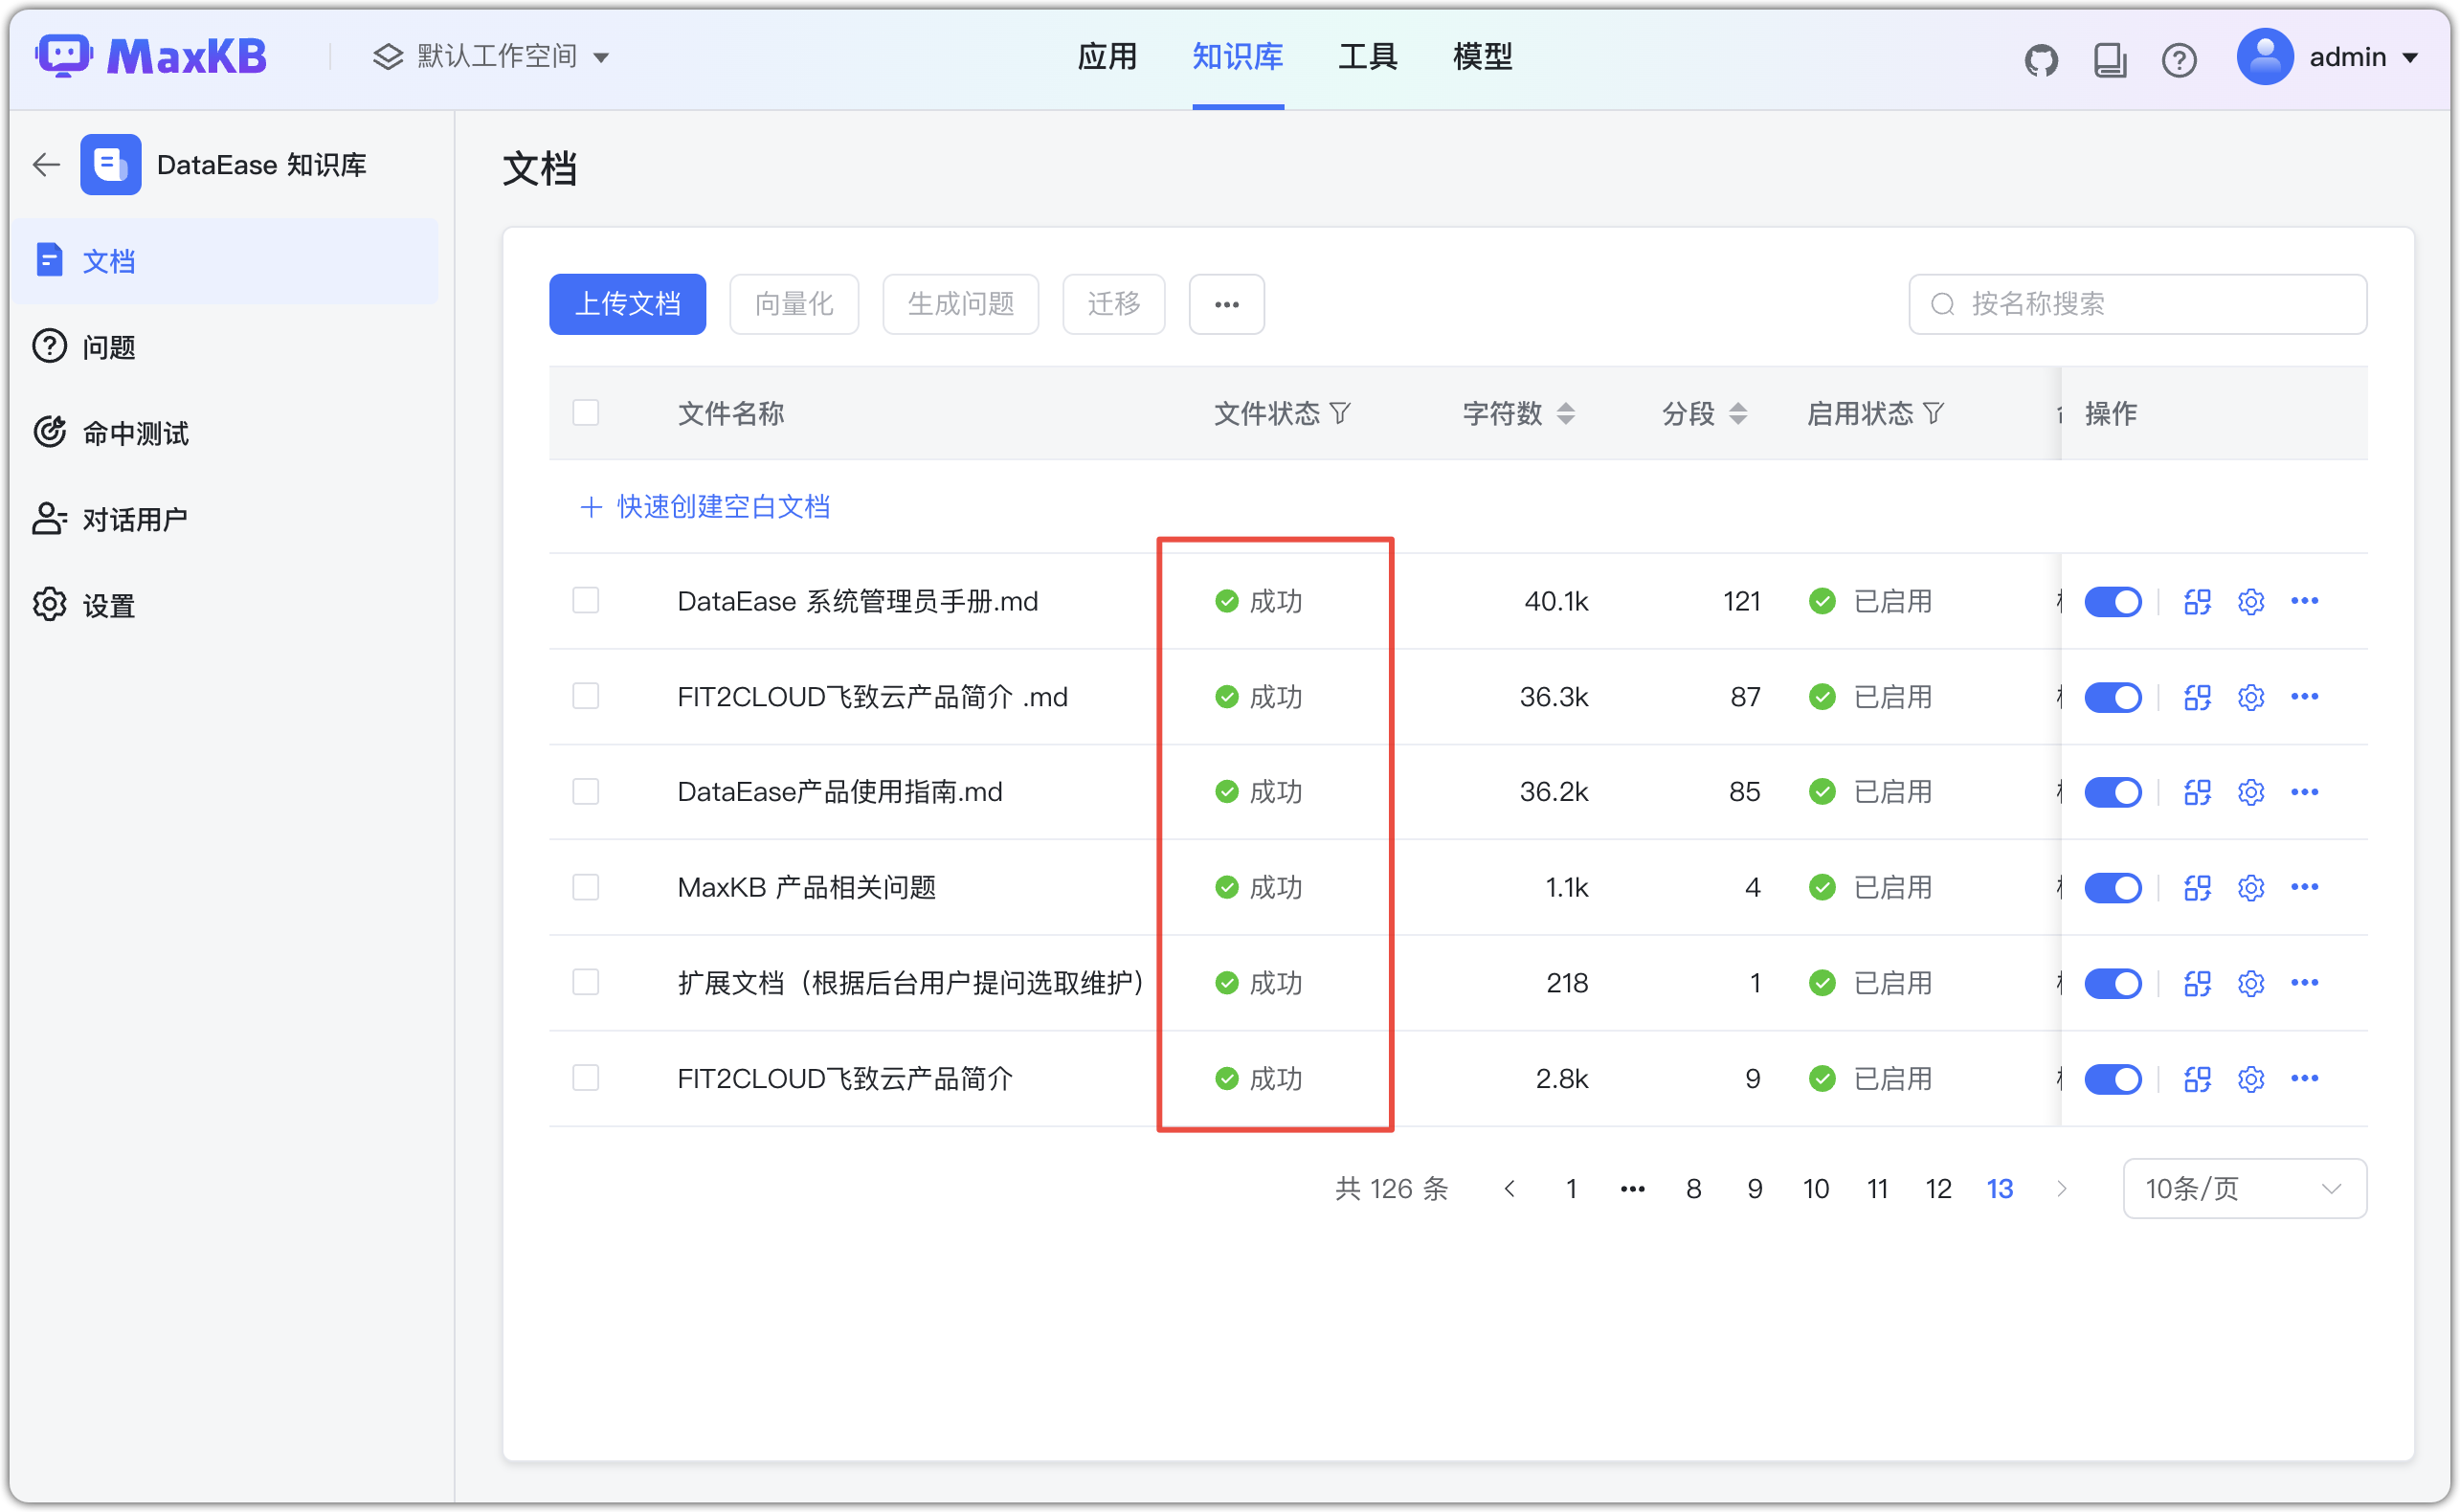Open the documentation book icon
This screenshot has height=1512, width=2460.
click(x=2110, y=60)
